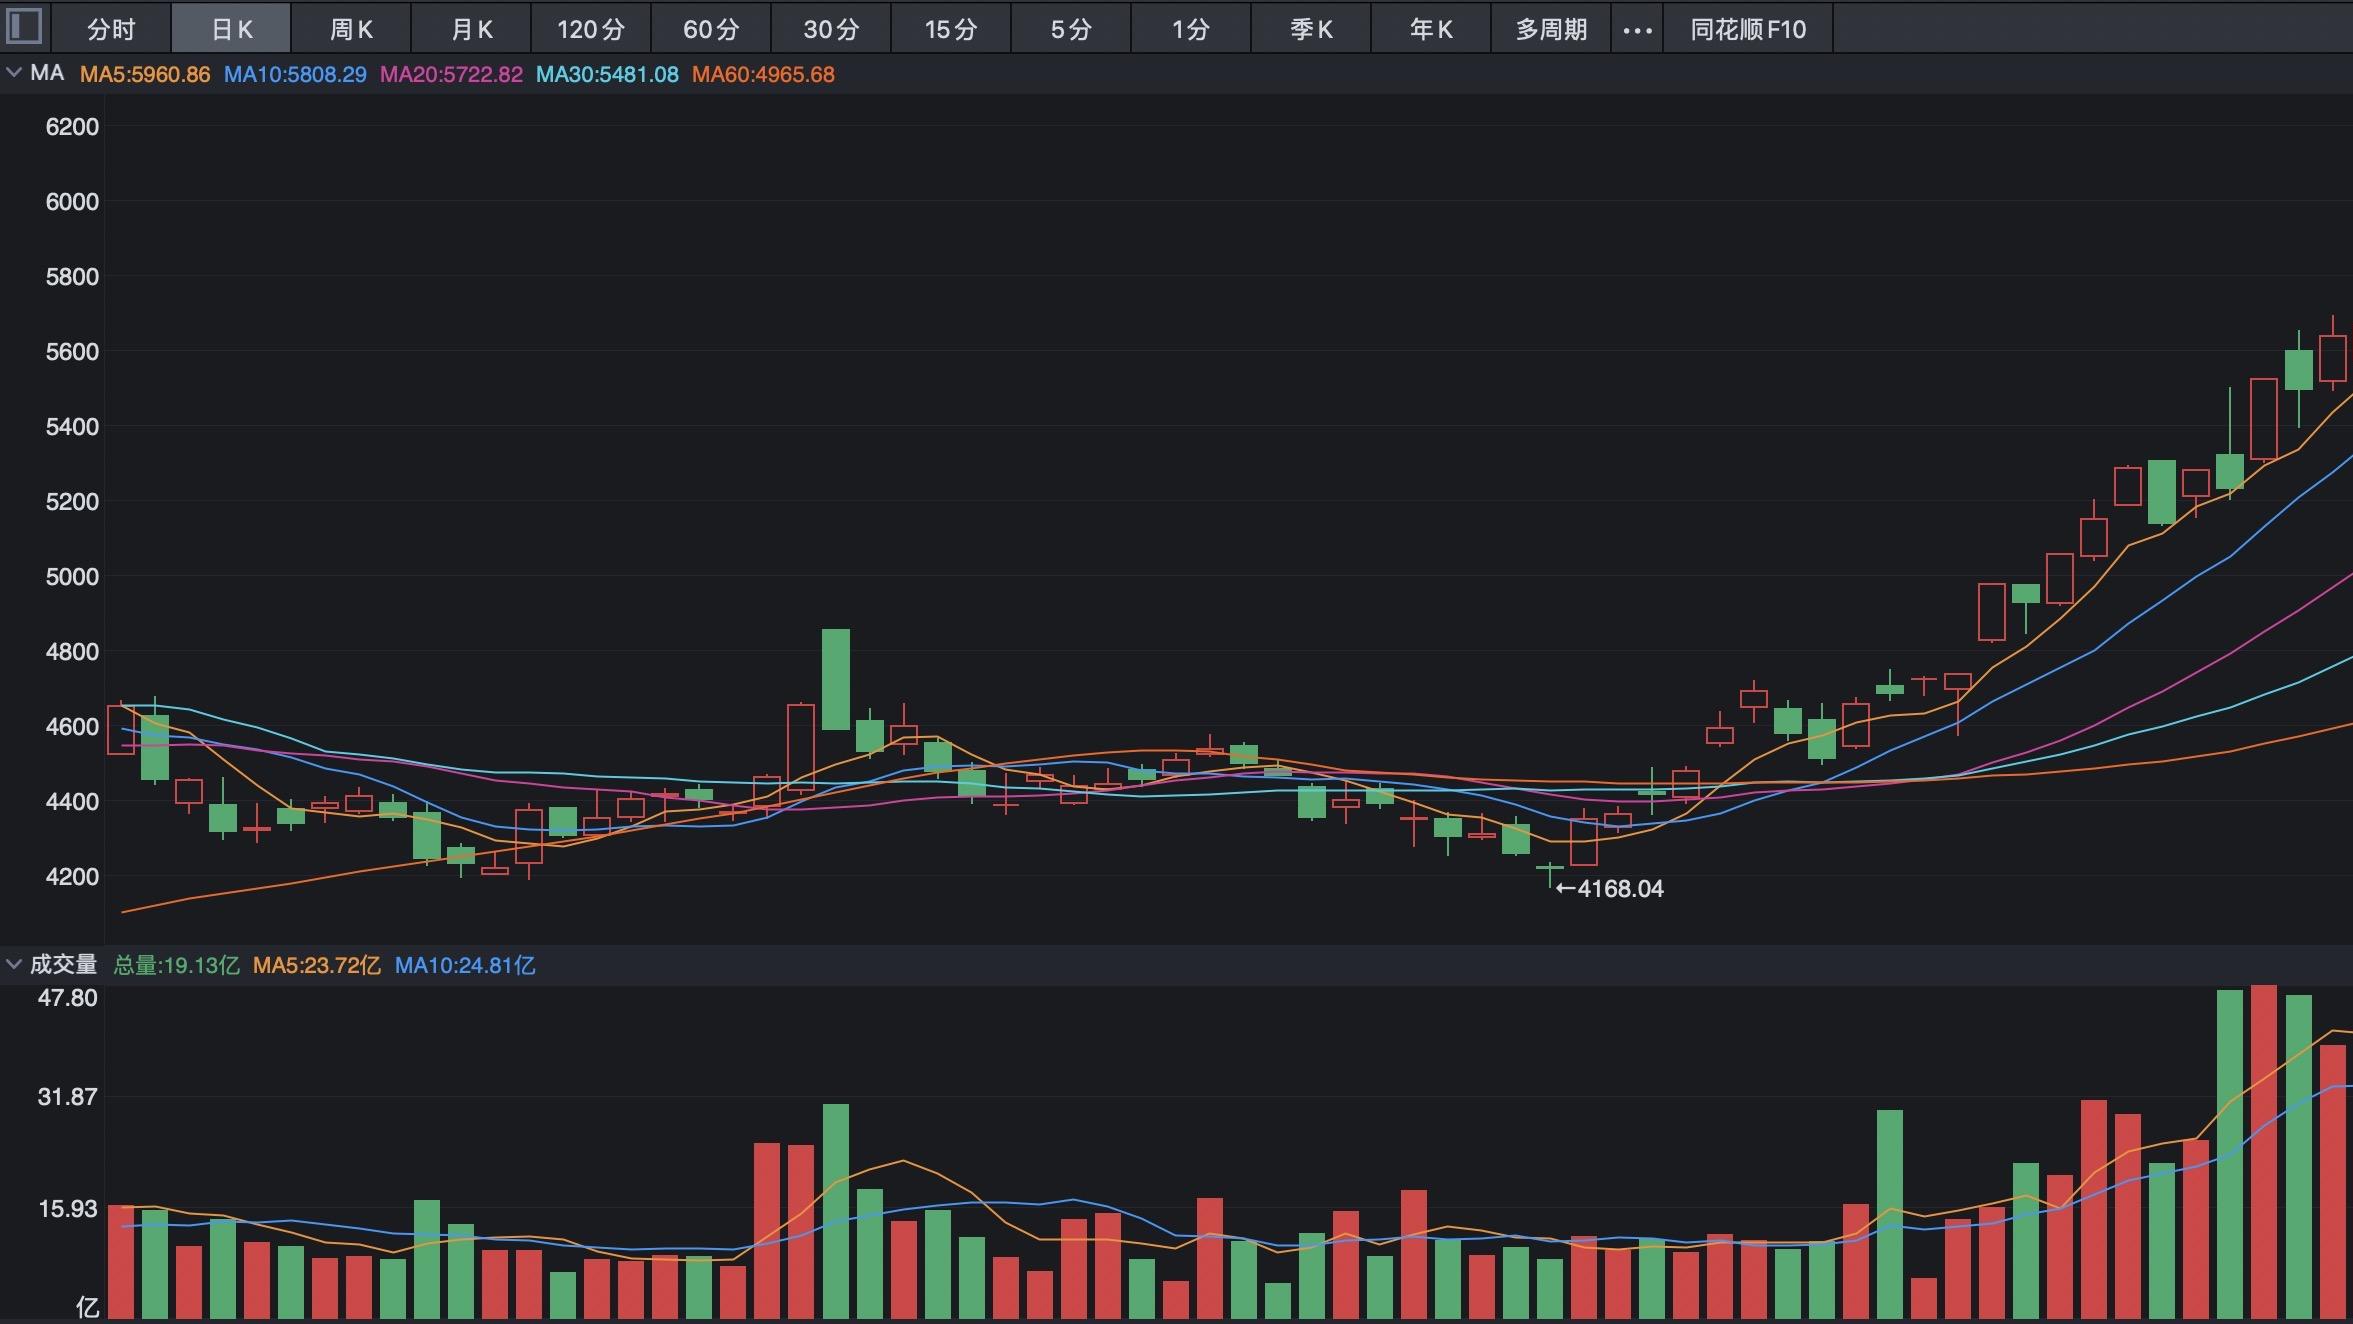Select the MA20:5722.82 legend
This screenshot has width=2353, height=1324.
(451, 74)
